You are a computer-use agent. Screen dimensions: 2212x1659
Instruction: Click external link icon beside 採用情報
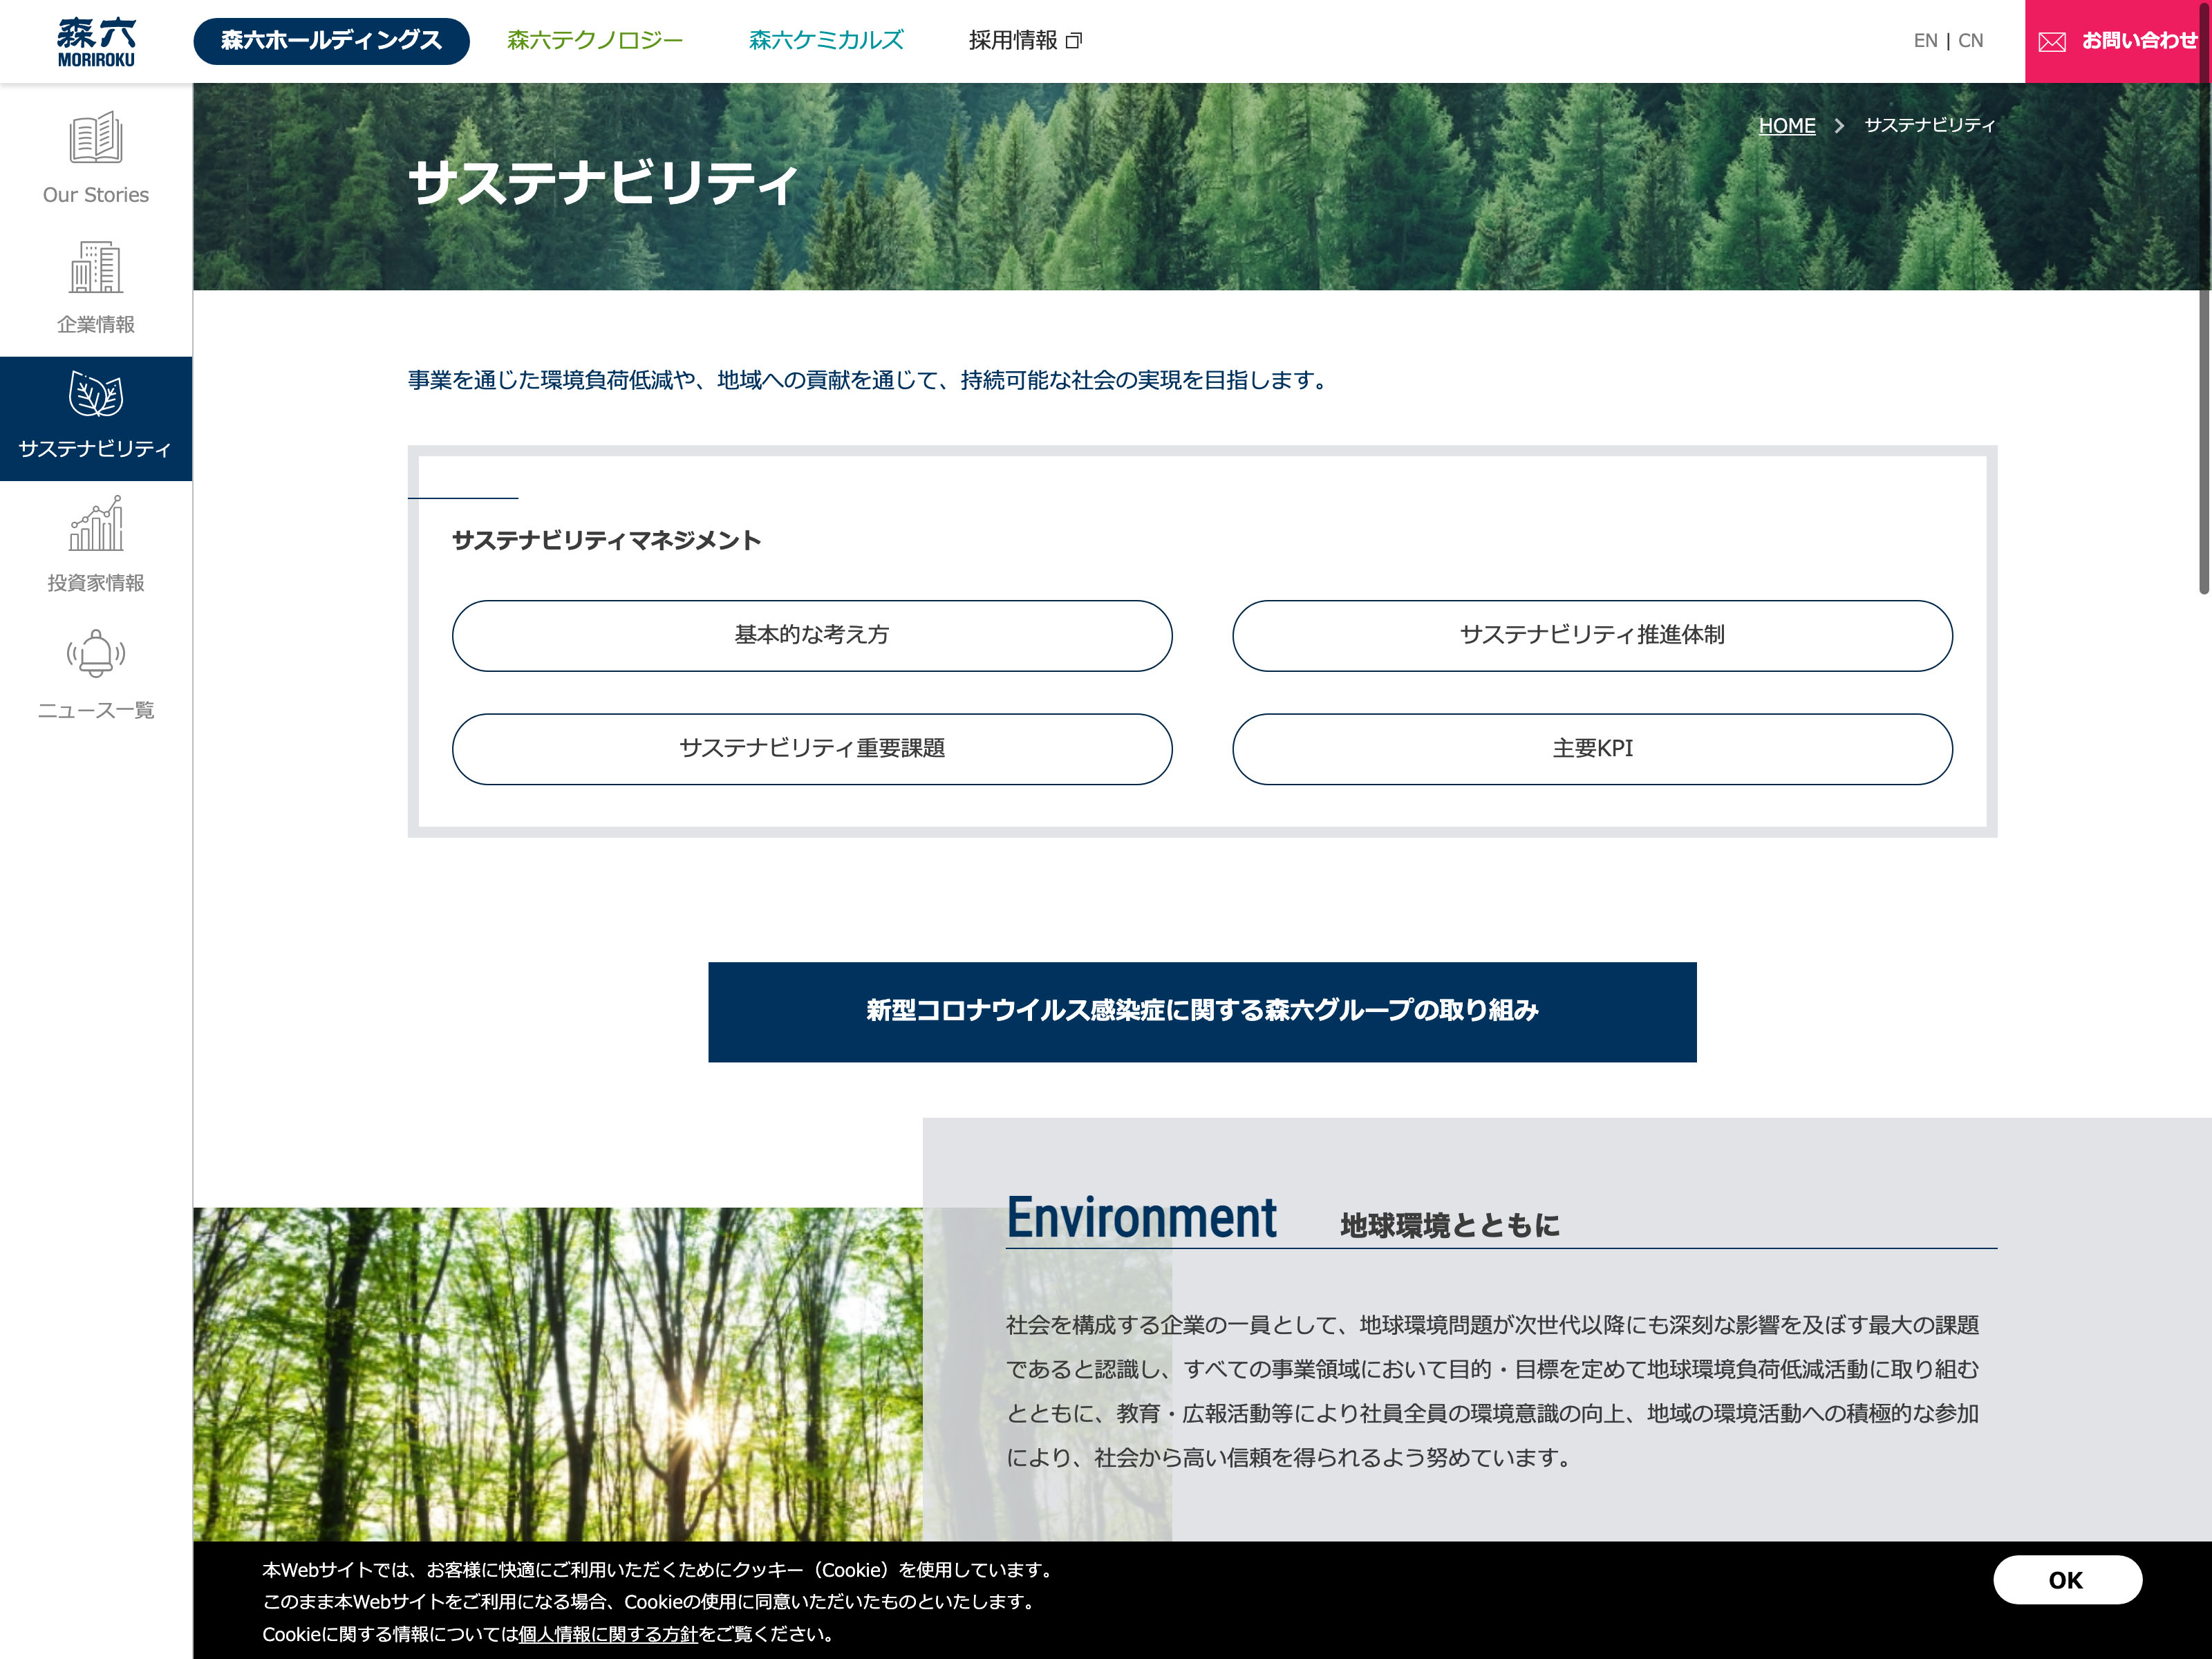click(x=1074, y=41)
